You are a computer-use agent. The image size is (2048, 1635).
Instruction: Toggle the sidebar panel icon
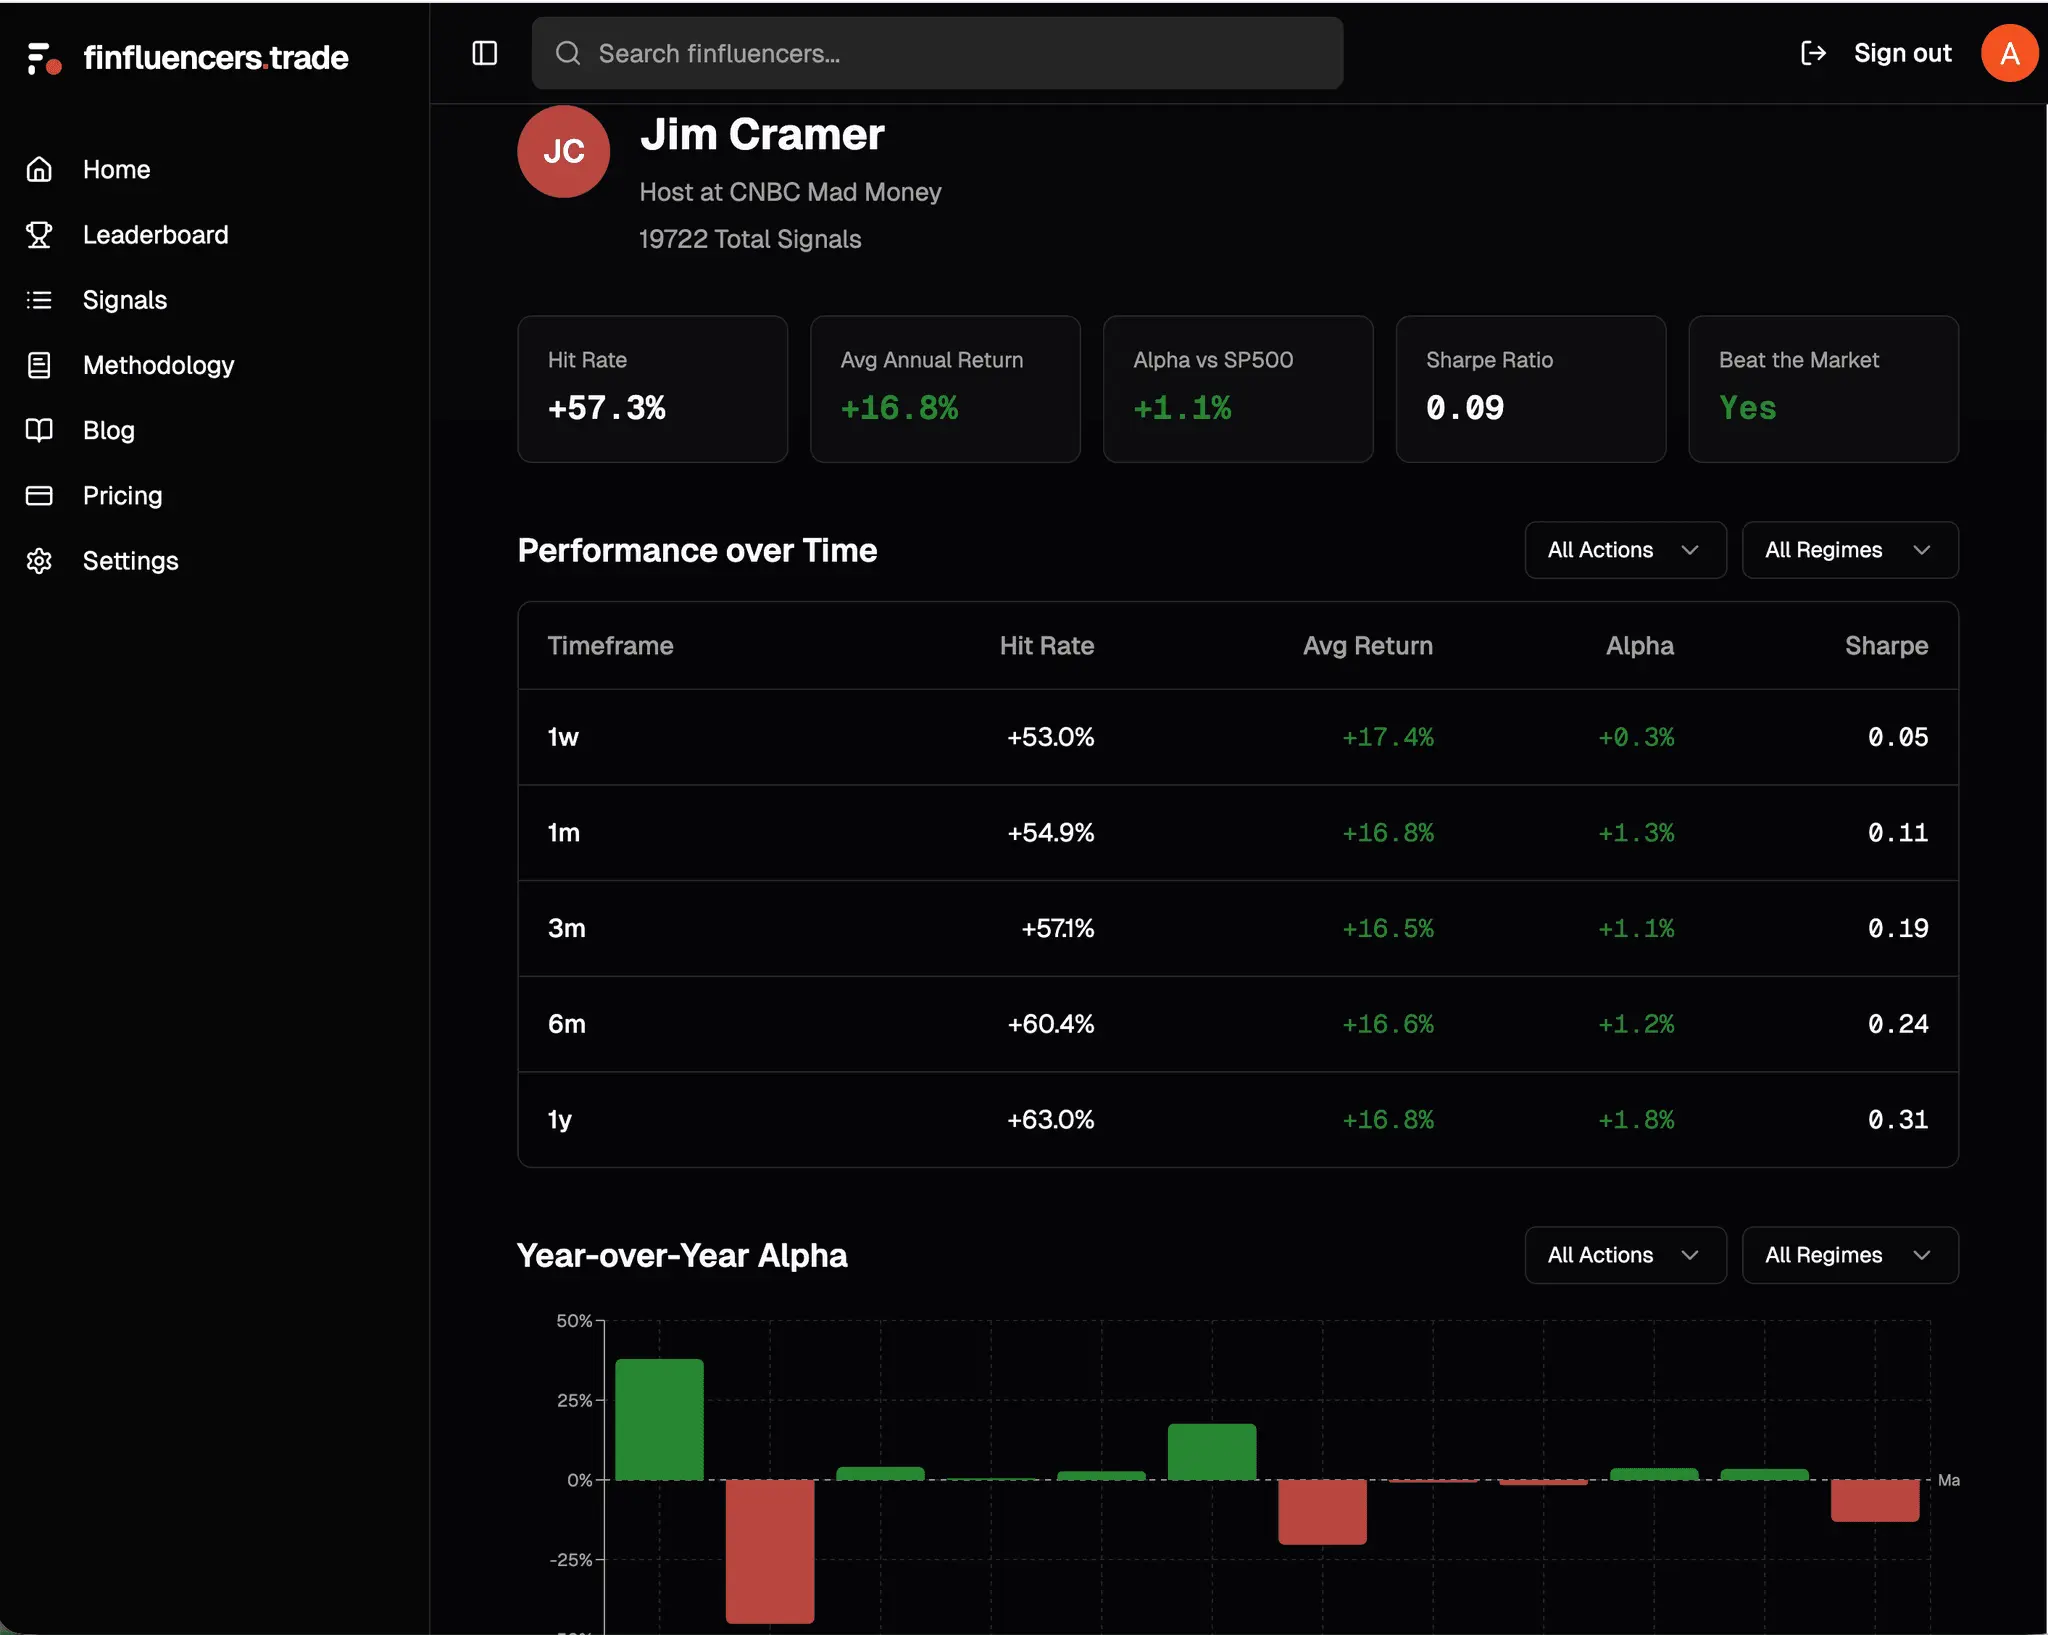coord(485,53)
